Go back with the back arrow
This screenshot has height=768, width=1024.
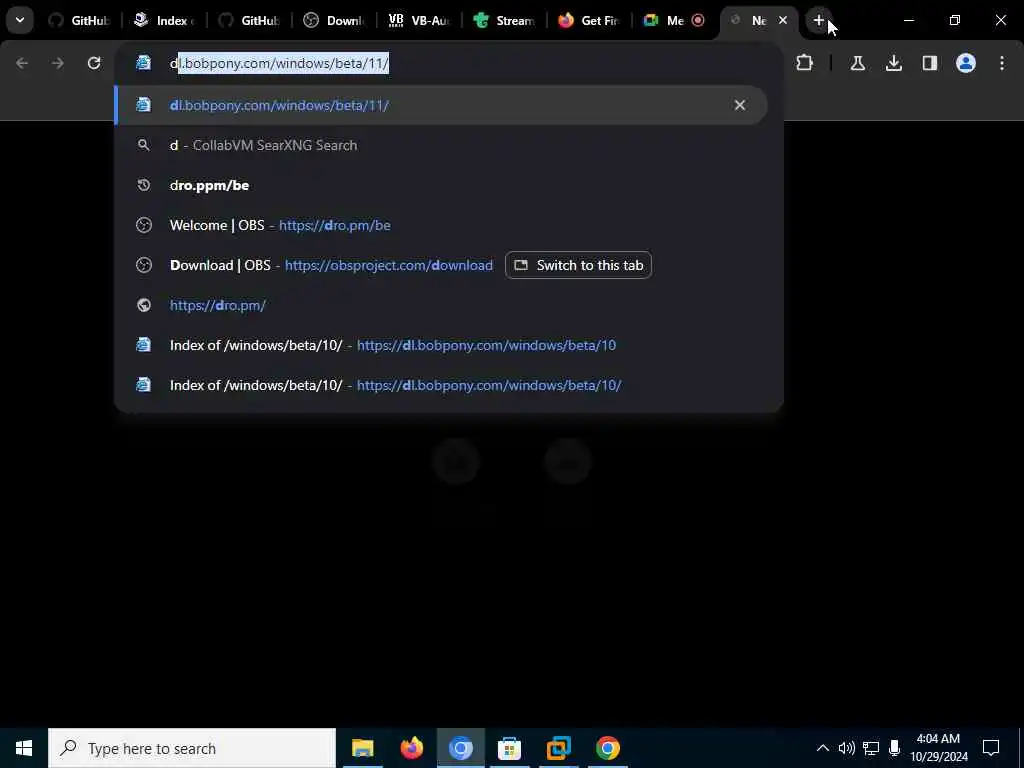click(22, 63)
